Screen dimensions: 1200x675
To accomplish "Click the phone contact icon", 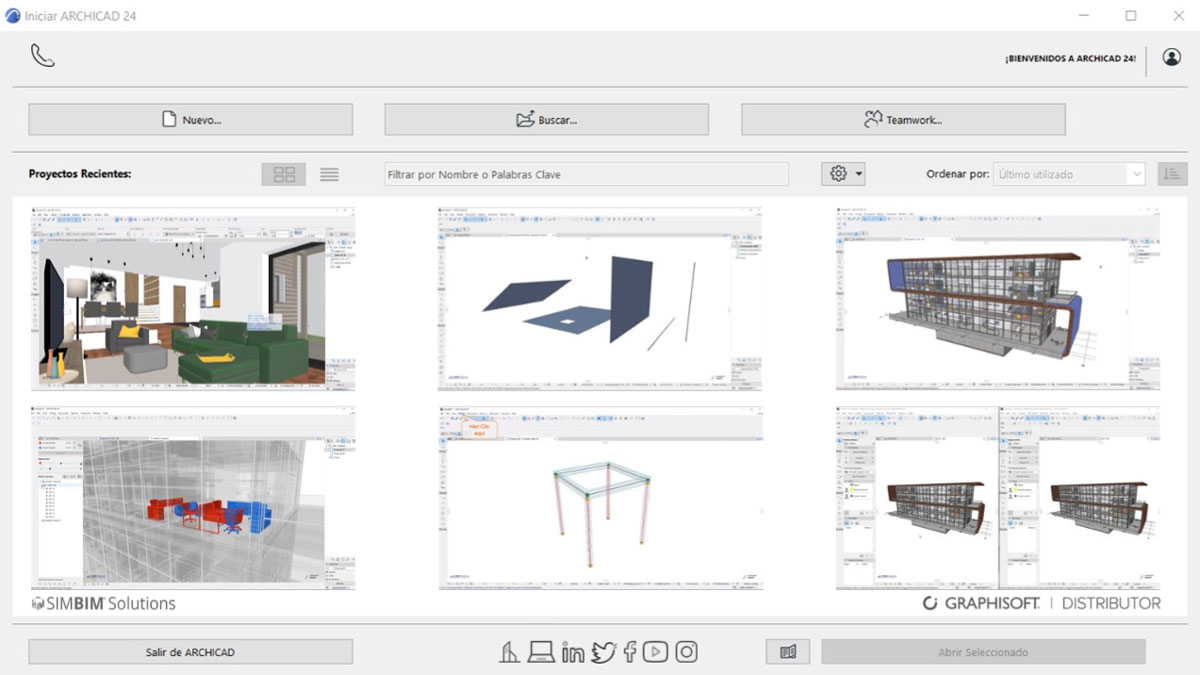I will [42, 55].
